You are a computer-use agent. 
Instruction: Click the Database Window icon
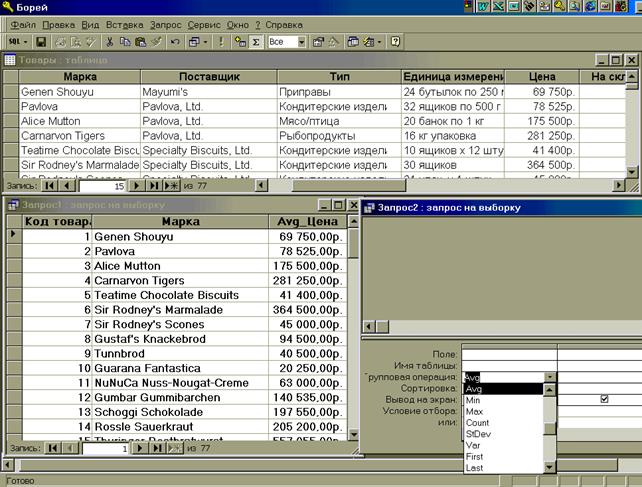(353, 42)
